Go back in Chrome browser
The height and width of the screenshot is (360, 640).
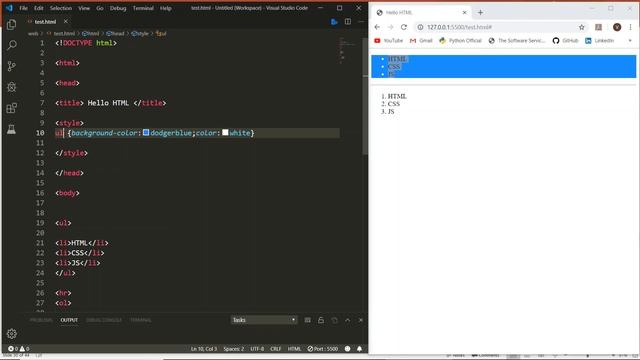click(377, 27)
